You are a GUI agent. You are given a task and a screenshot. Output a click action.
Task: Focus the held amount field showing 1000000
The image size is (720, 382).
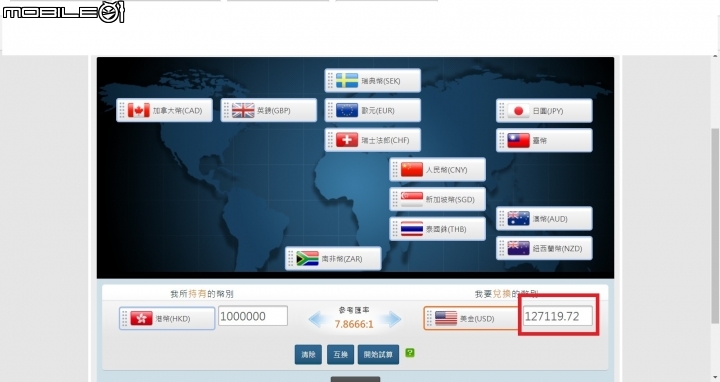(x=253, y=316)
